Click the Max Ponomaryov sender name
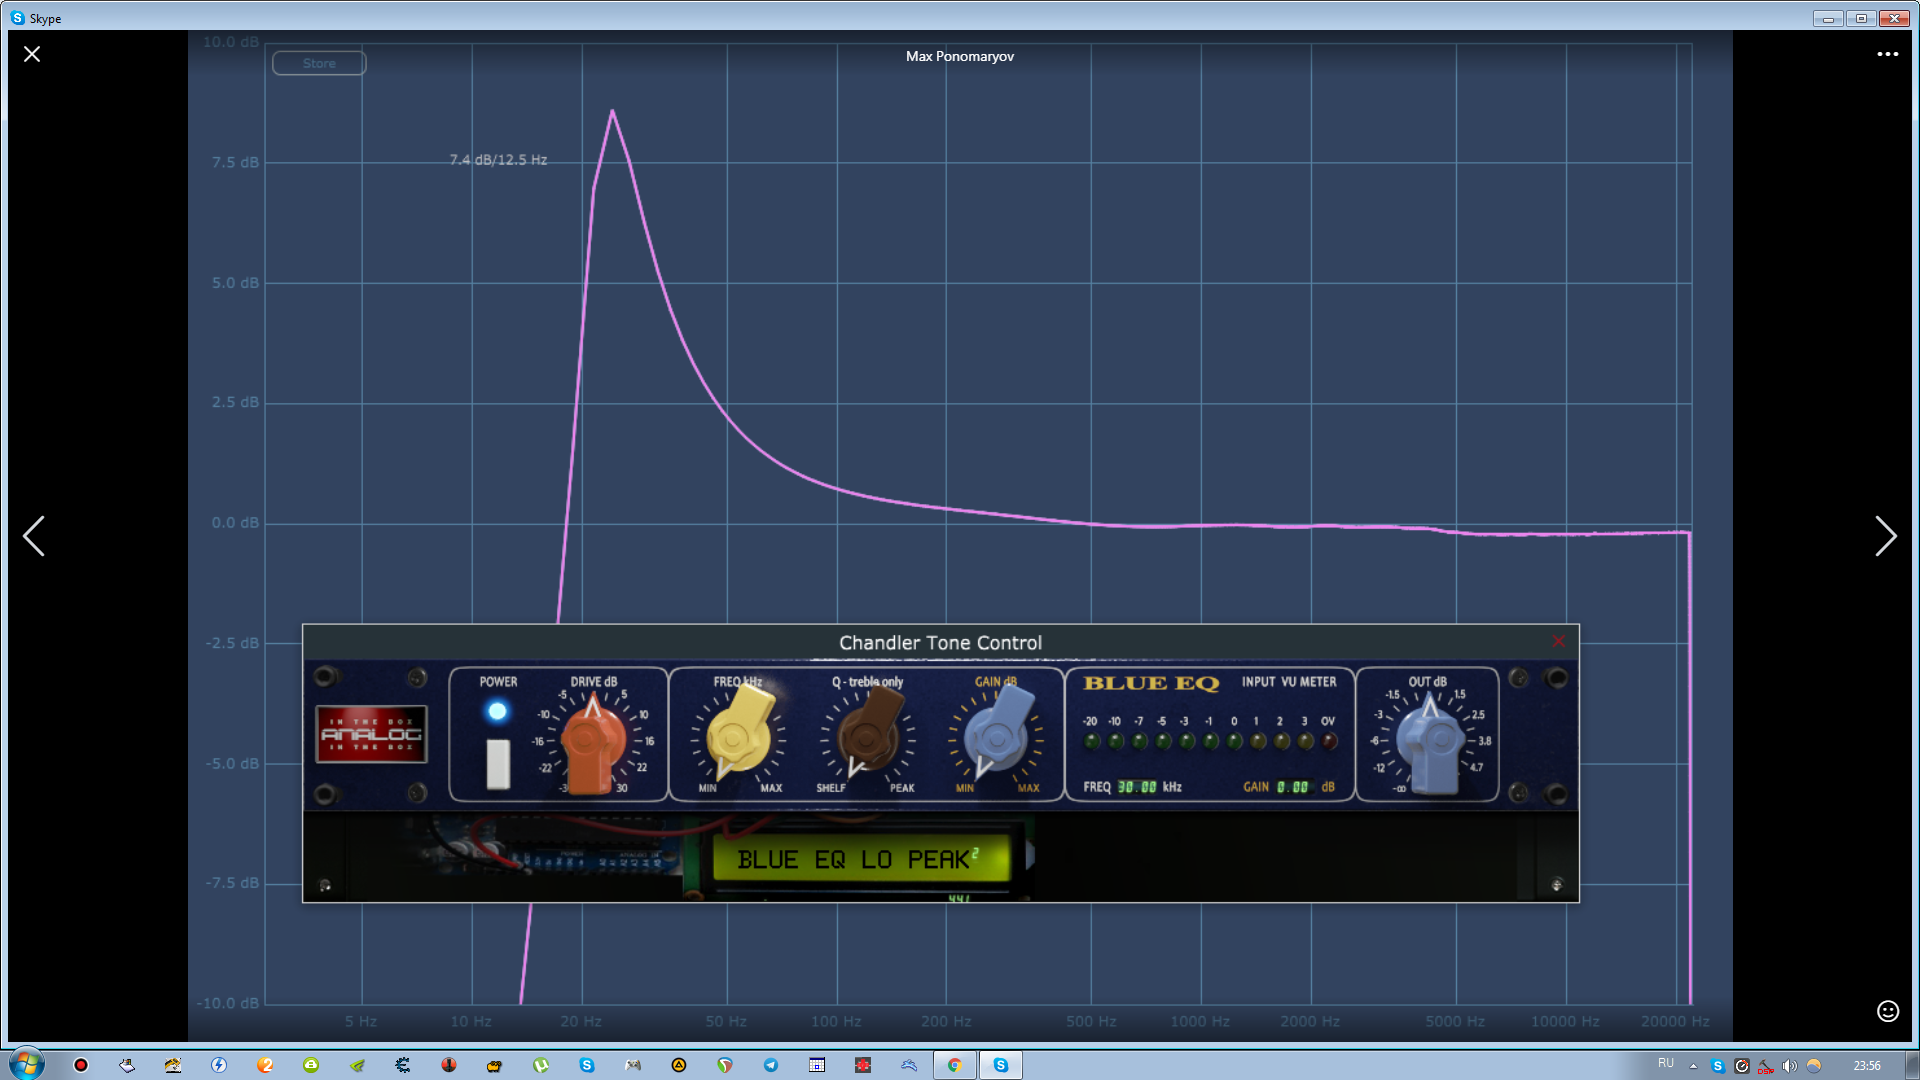The height and width of the screenshot is (1080, 1920). (x=960, y=56)
